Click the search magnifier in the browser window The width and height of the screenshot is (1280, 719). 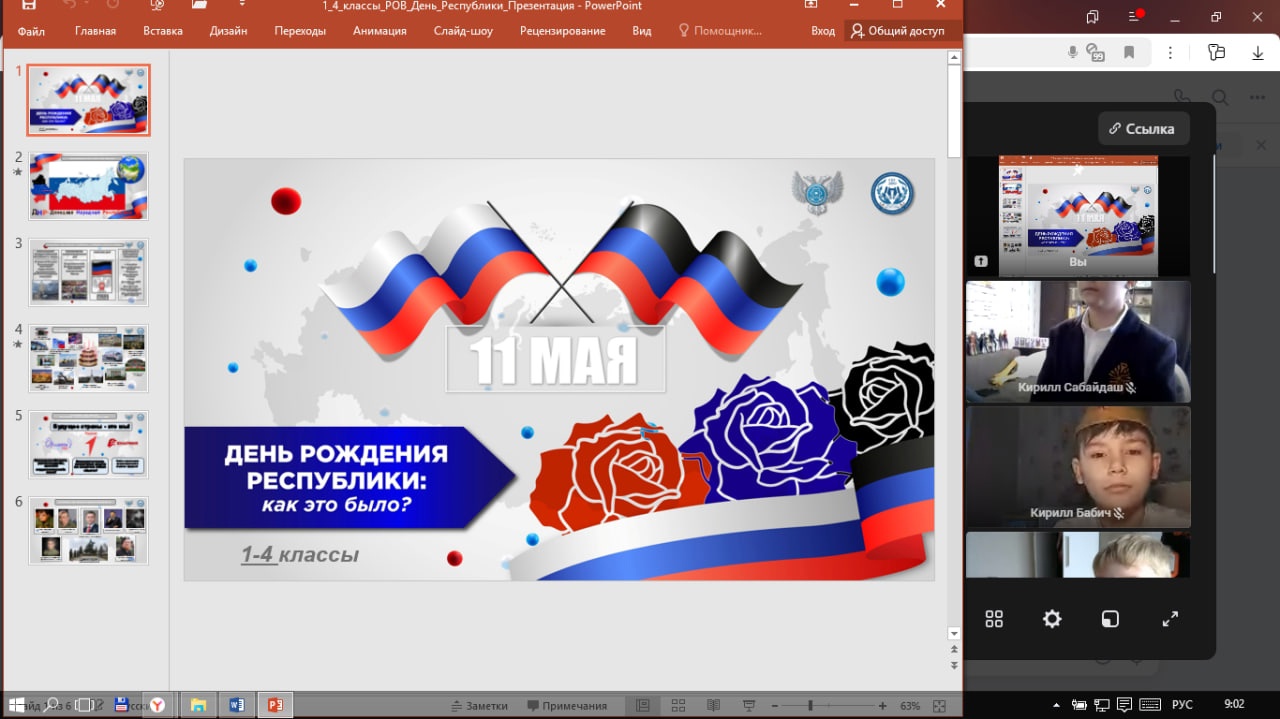point(1220,97)
